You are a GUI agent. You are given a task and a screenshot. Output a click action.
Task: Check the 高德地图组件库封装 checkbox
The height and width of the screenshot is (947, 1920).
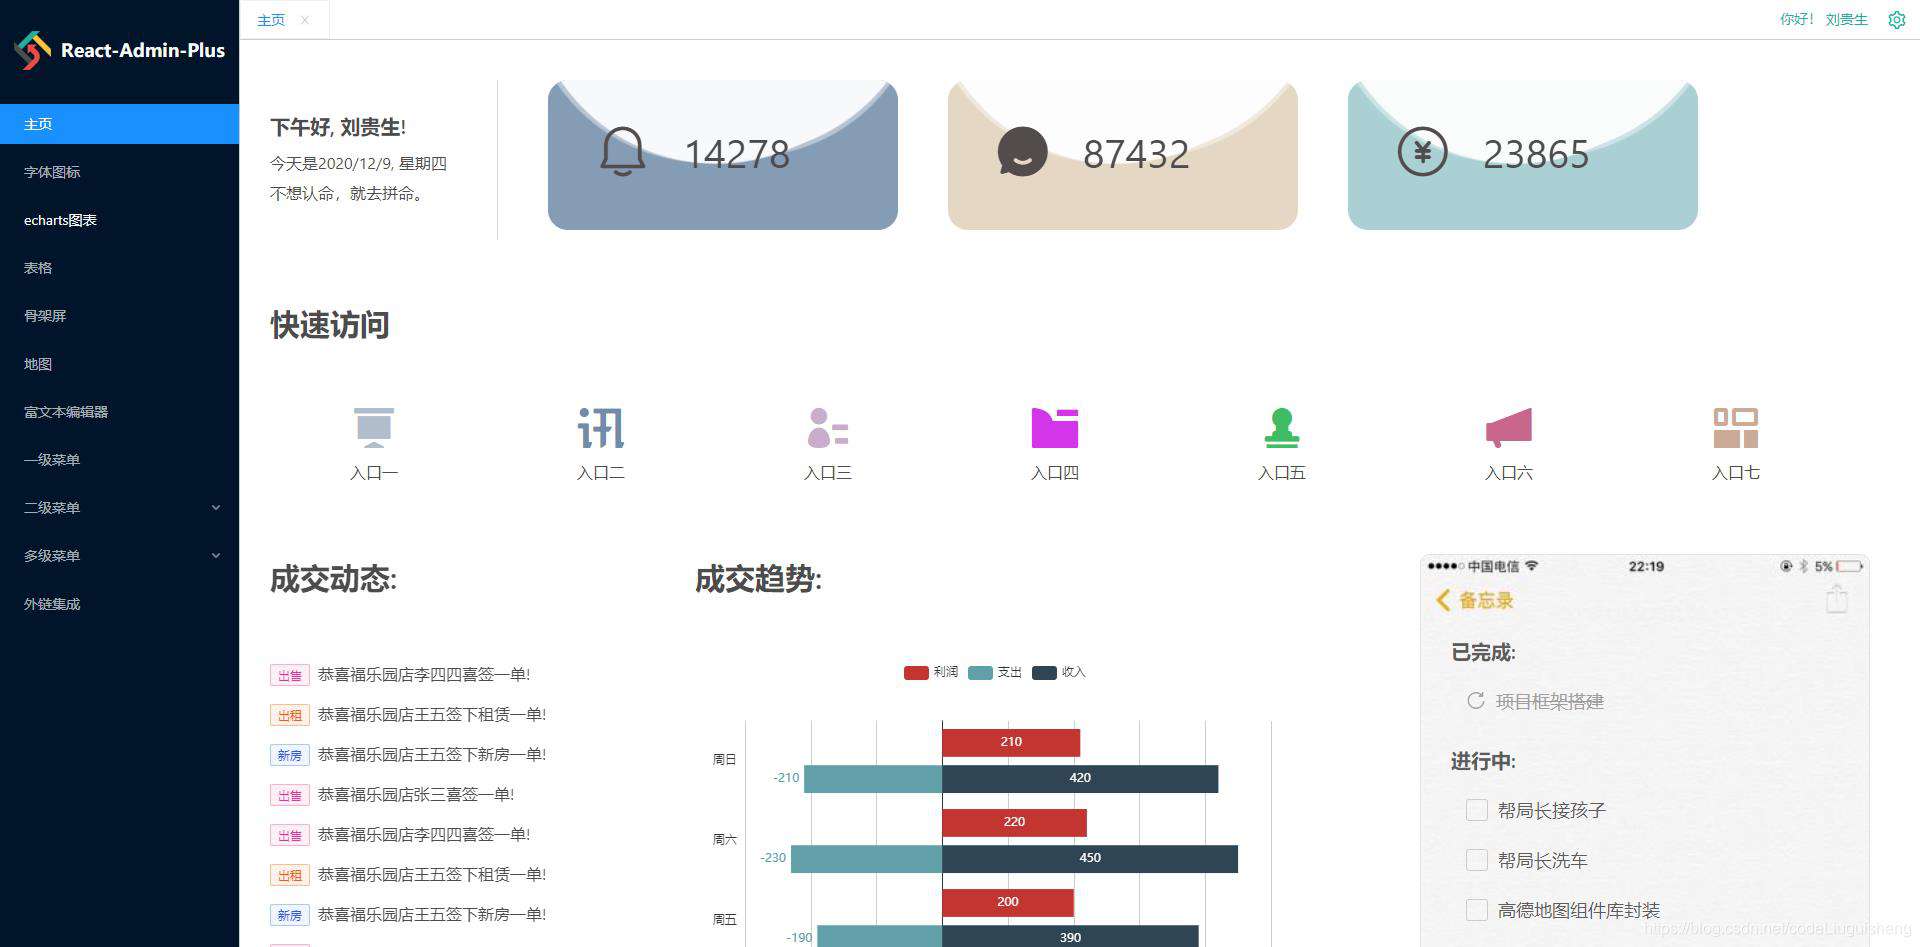(x=1476, y=910)
